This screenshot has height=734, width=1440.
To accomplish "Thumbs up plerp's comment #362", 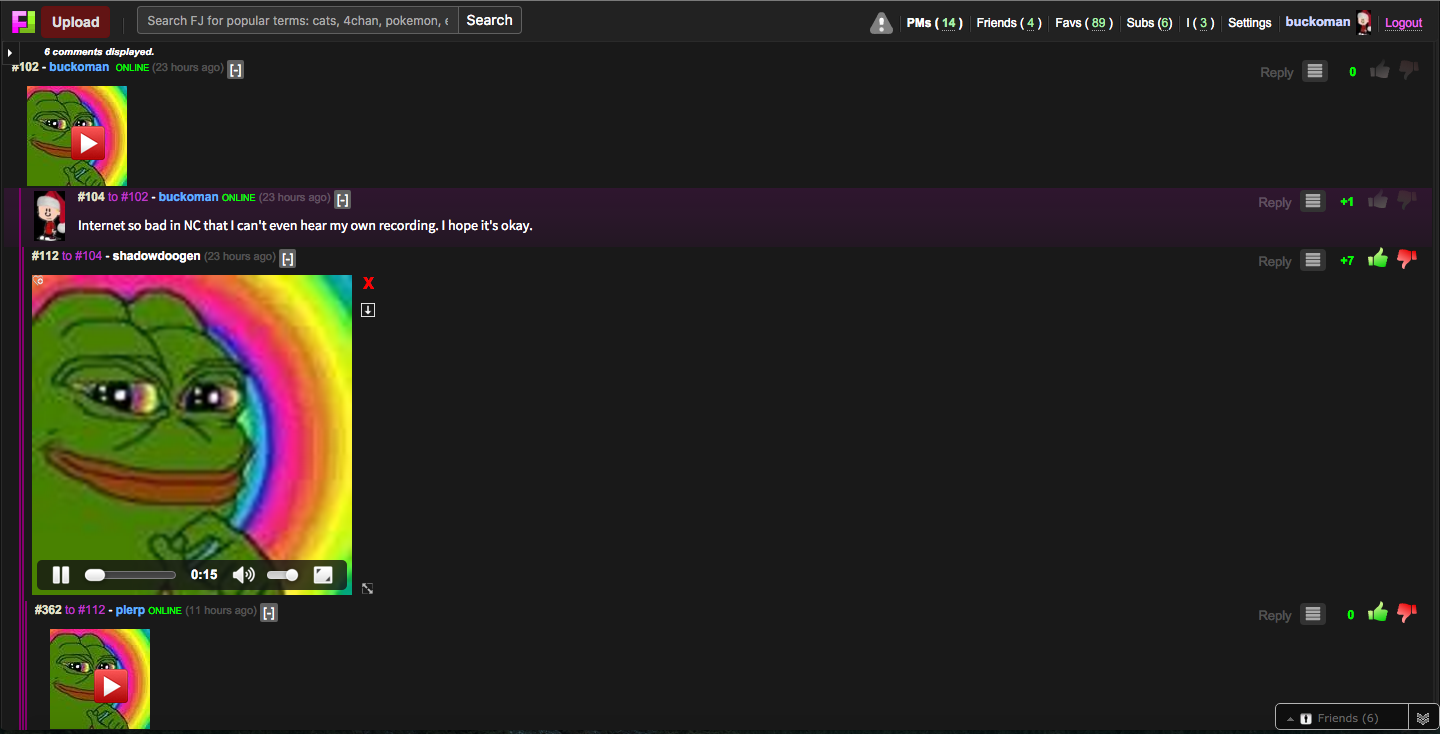I will pyautogui.click(x=1378, y=613).
